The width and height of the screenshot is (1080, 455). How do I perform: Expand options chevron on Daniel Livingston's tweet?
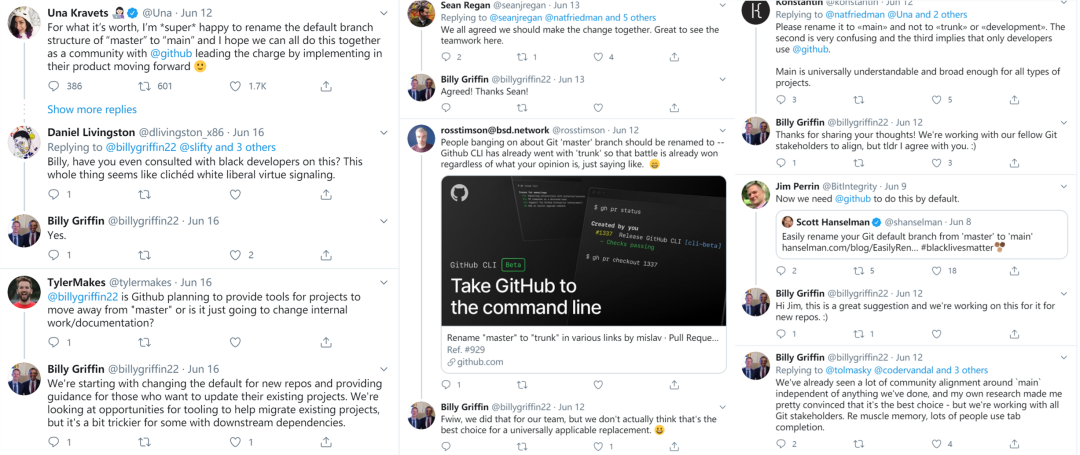[x=384, y=132]
